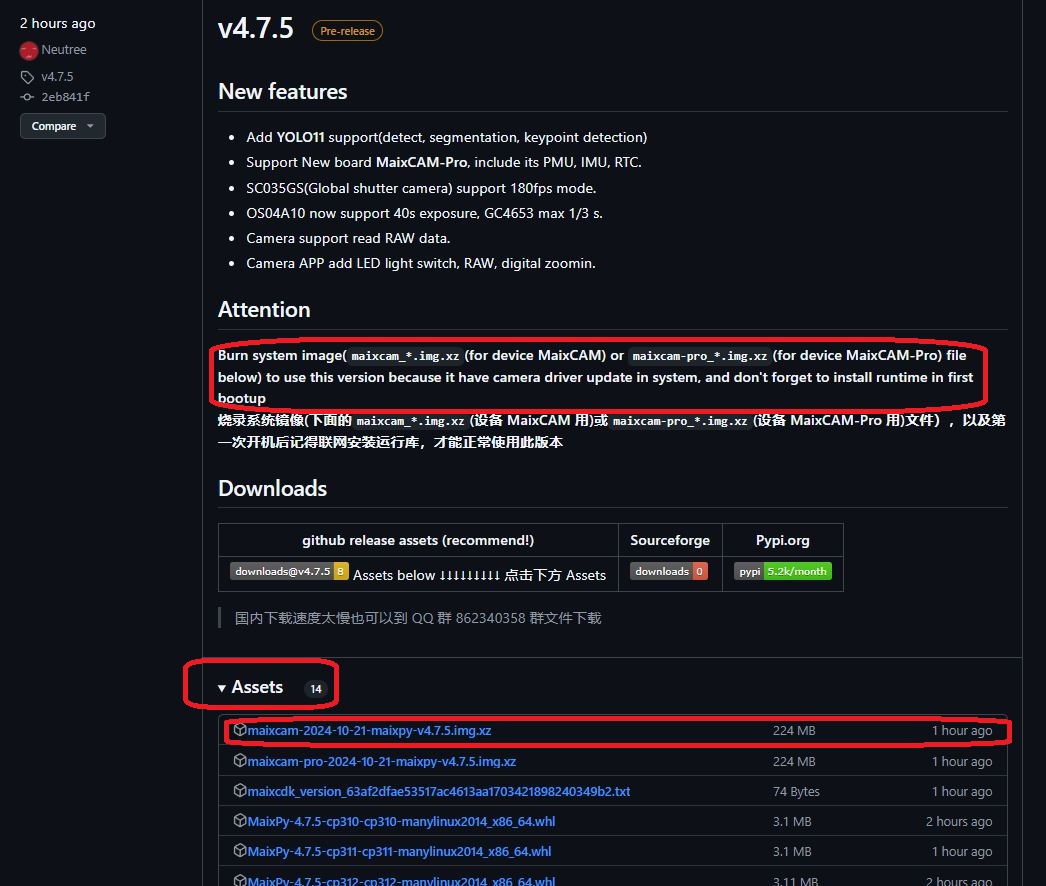The width and height of the screenshot is (1046, 886).
Task: Open the v4.7.5 tag link
Action: click(57, 77)
